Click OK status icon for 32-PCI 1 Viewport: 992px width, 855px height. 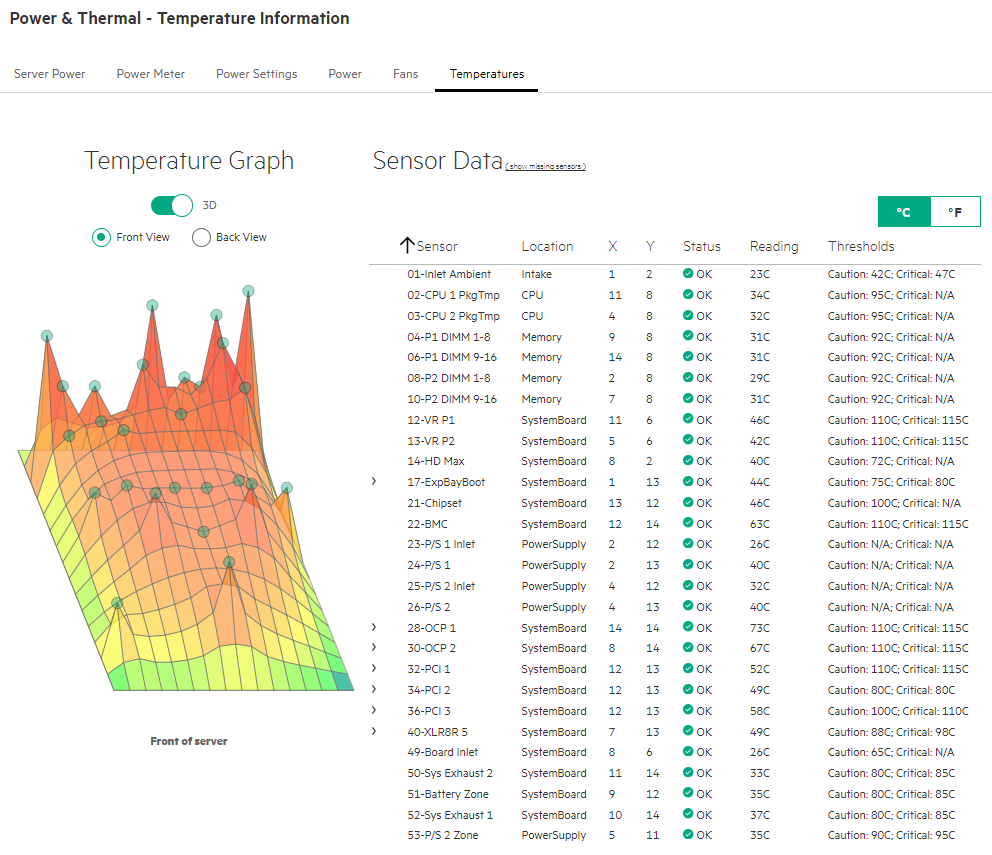(x=688, y=668)
